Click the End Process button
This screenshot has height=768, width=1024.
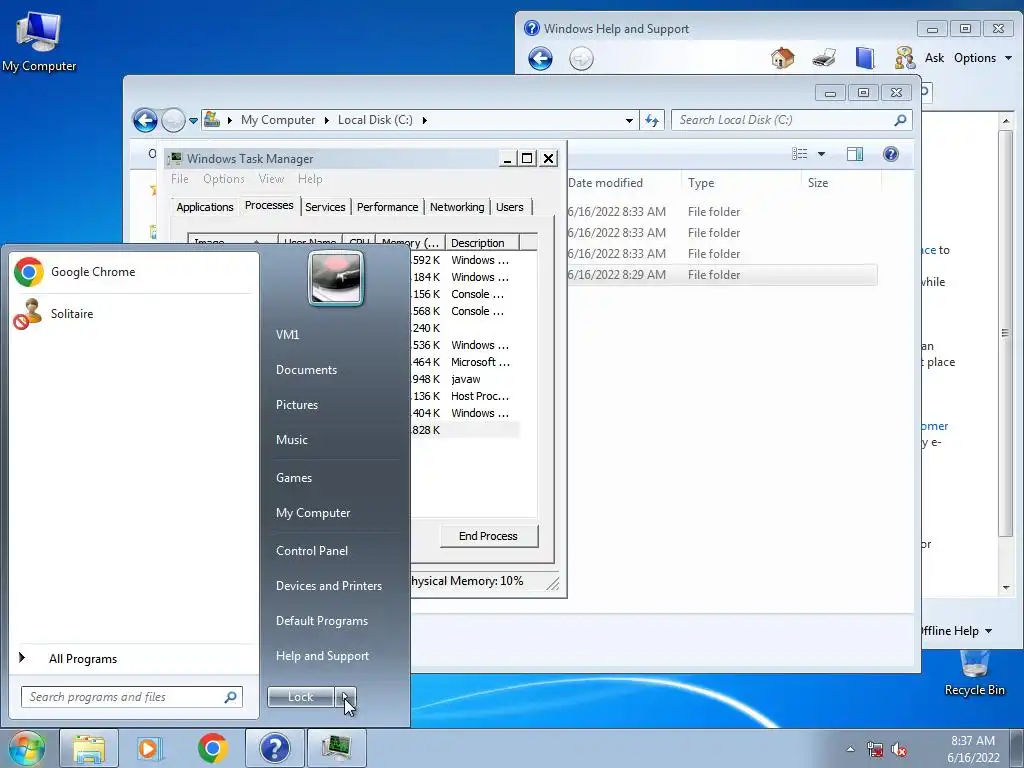(x=488, y=536)
